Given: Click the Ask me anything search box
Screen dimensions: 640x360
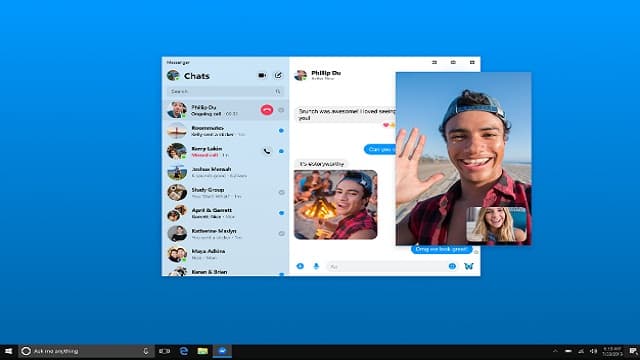Looking at the screenshot, I should (86, 351).
